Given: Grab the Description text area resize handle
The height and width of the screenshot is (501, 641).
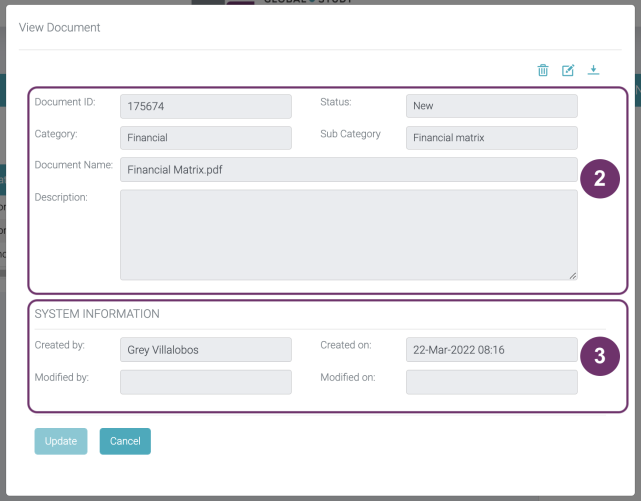Looking at the screenshot, I should coord(573,275).
